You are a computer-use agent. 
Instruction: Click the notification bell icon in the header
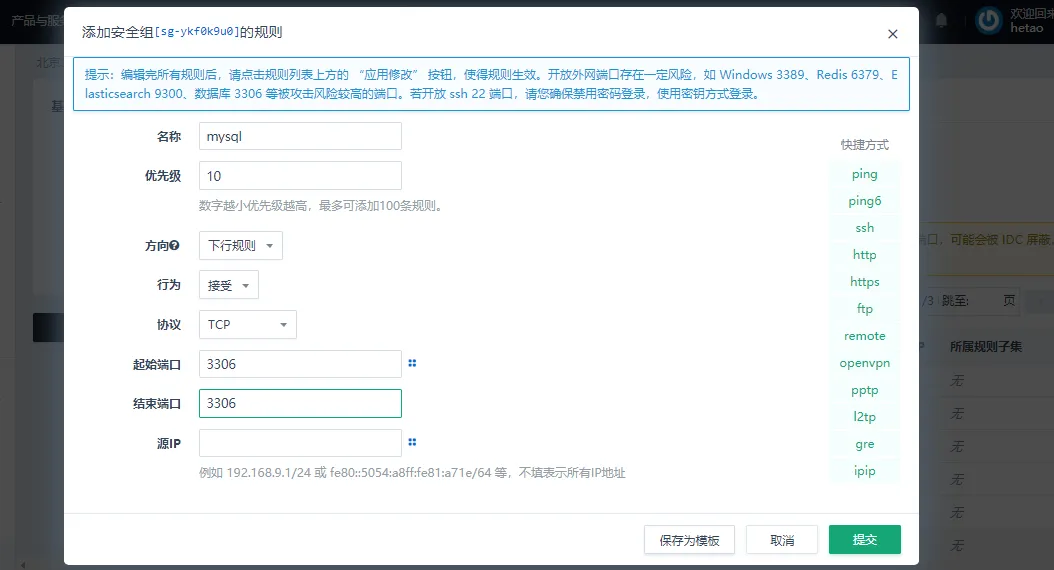(x=941, y=20)
